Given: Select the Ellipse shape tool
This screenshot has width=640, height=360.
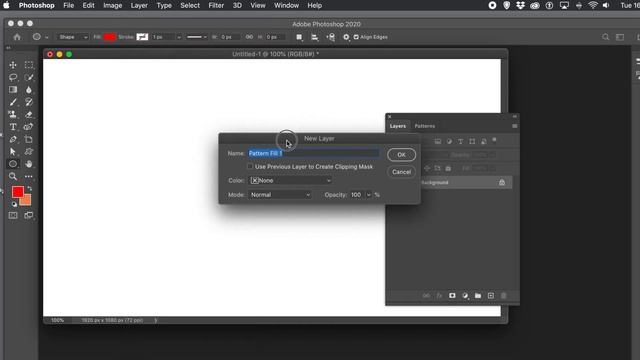Looking at the screenshot, I should click(x=13, y=164).
